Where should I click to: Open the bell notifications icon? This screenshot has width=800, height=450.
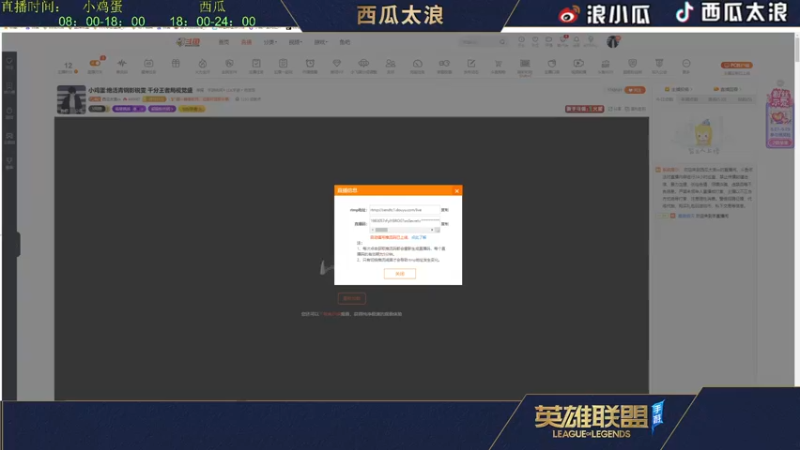[576, 41]
